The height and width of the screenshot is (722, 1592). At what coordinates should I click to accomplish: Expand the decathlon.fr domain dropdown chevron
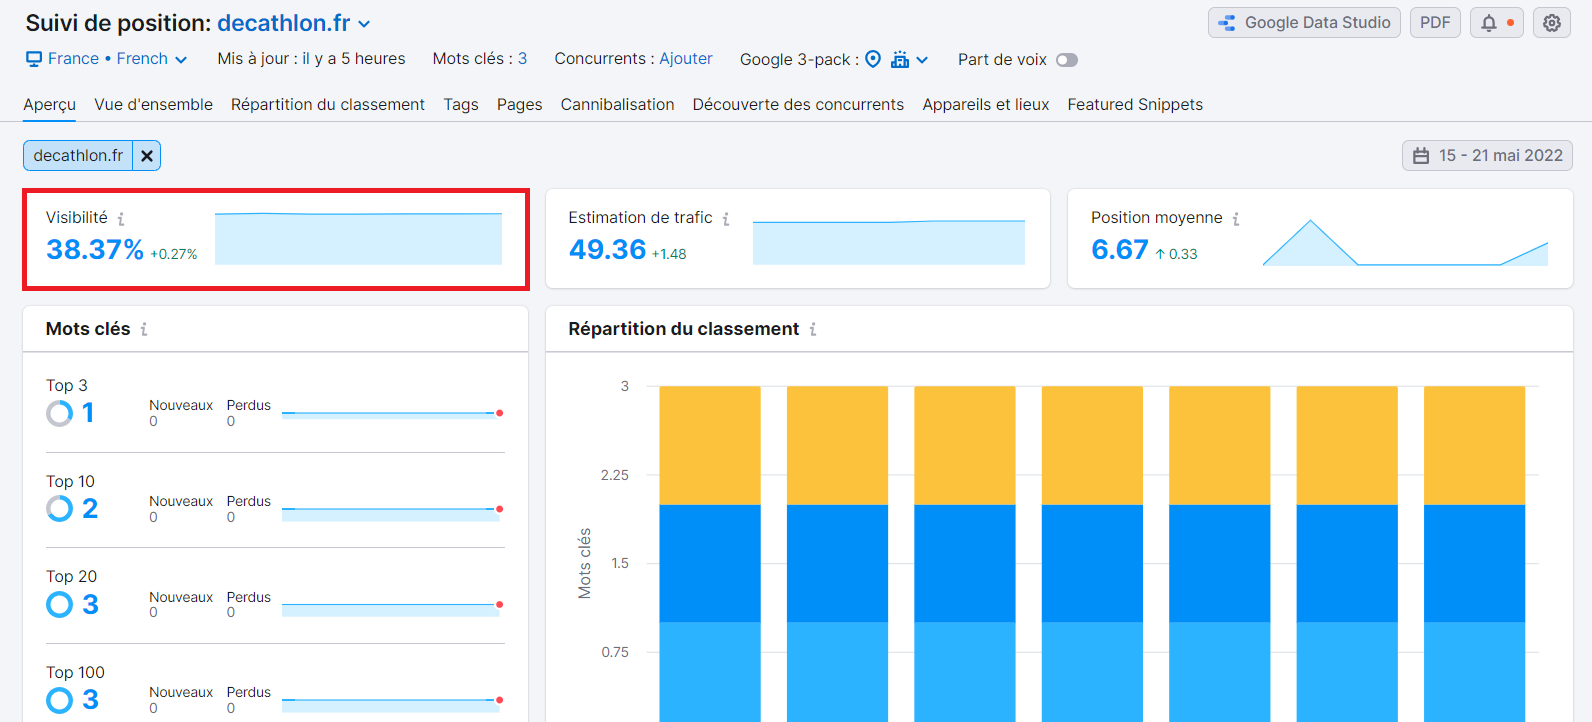coord(364,24)
